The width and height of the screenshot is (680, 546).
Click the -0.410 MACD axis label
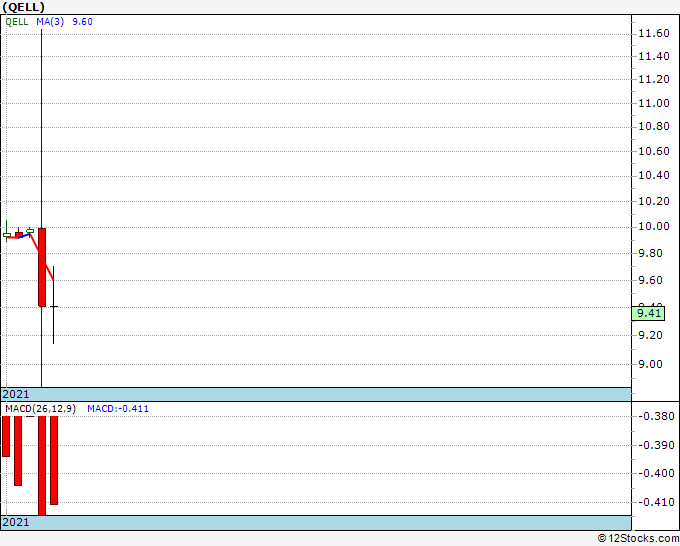click(x=656, y=503)
